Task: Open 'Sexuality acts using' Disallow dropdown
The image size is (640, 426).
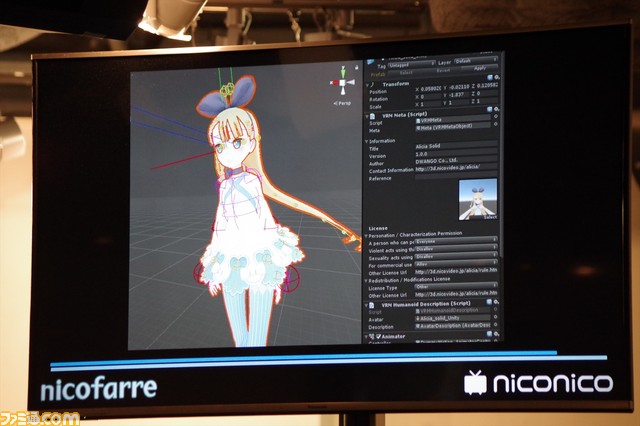Action: click(x=456, y=256)
